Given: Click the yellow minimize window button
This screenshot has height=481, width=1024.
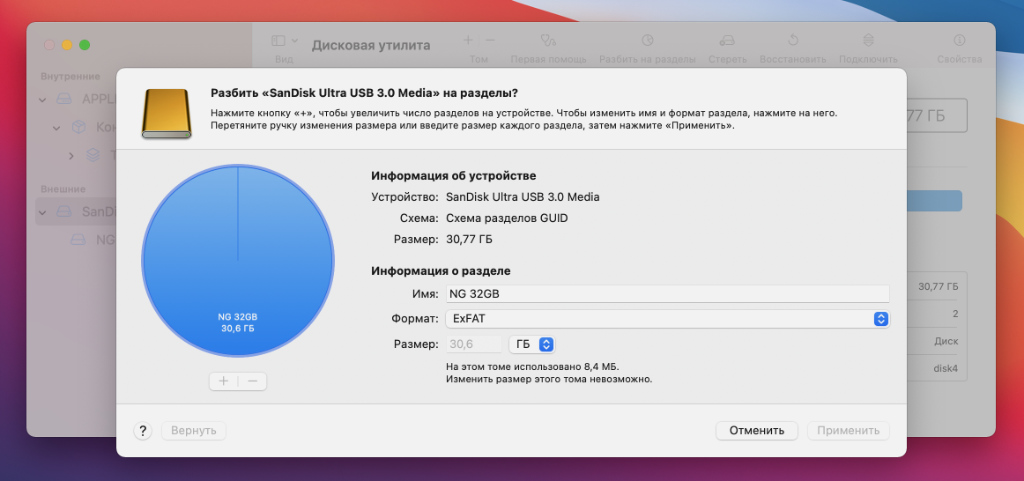Looking at the screenshot, I should [67, 45].
